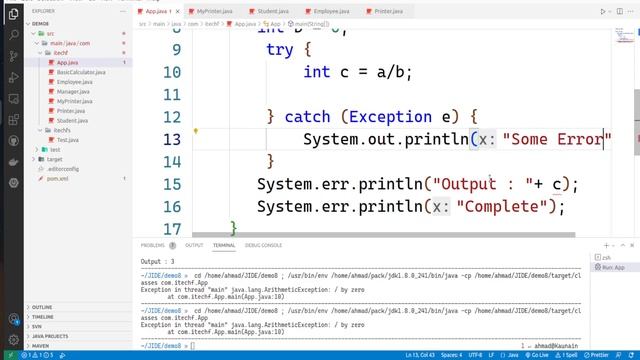Select the Terminal panel tab
This screenshot has height=360, width=640.
coord(224,245)
